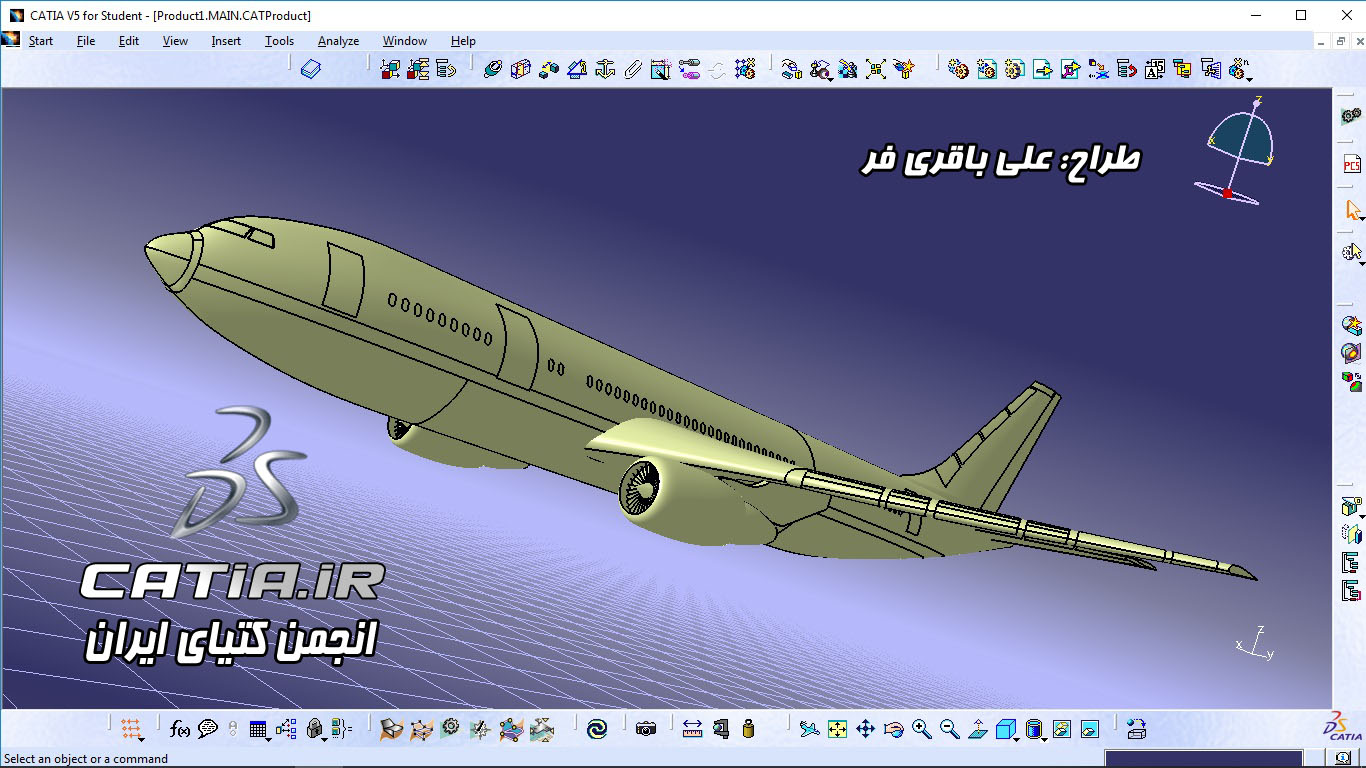The image size is (1366, 768).
Task: Click the Fit All In icon
Action: (x=837, y=729)
